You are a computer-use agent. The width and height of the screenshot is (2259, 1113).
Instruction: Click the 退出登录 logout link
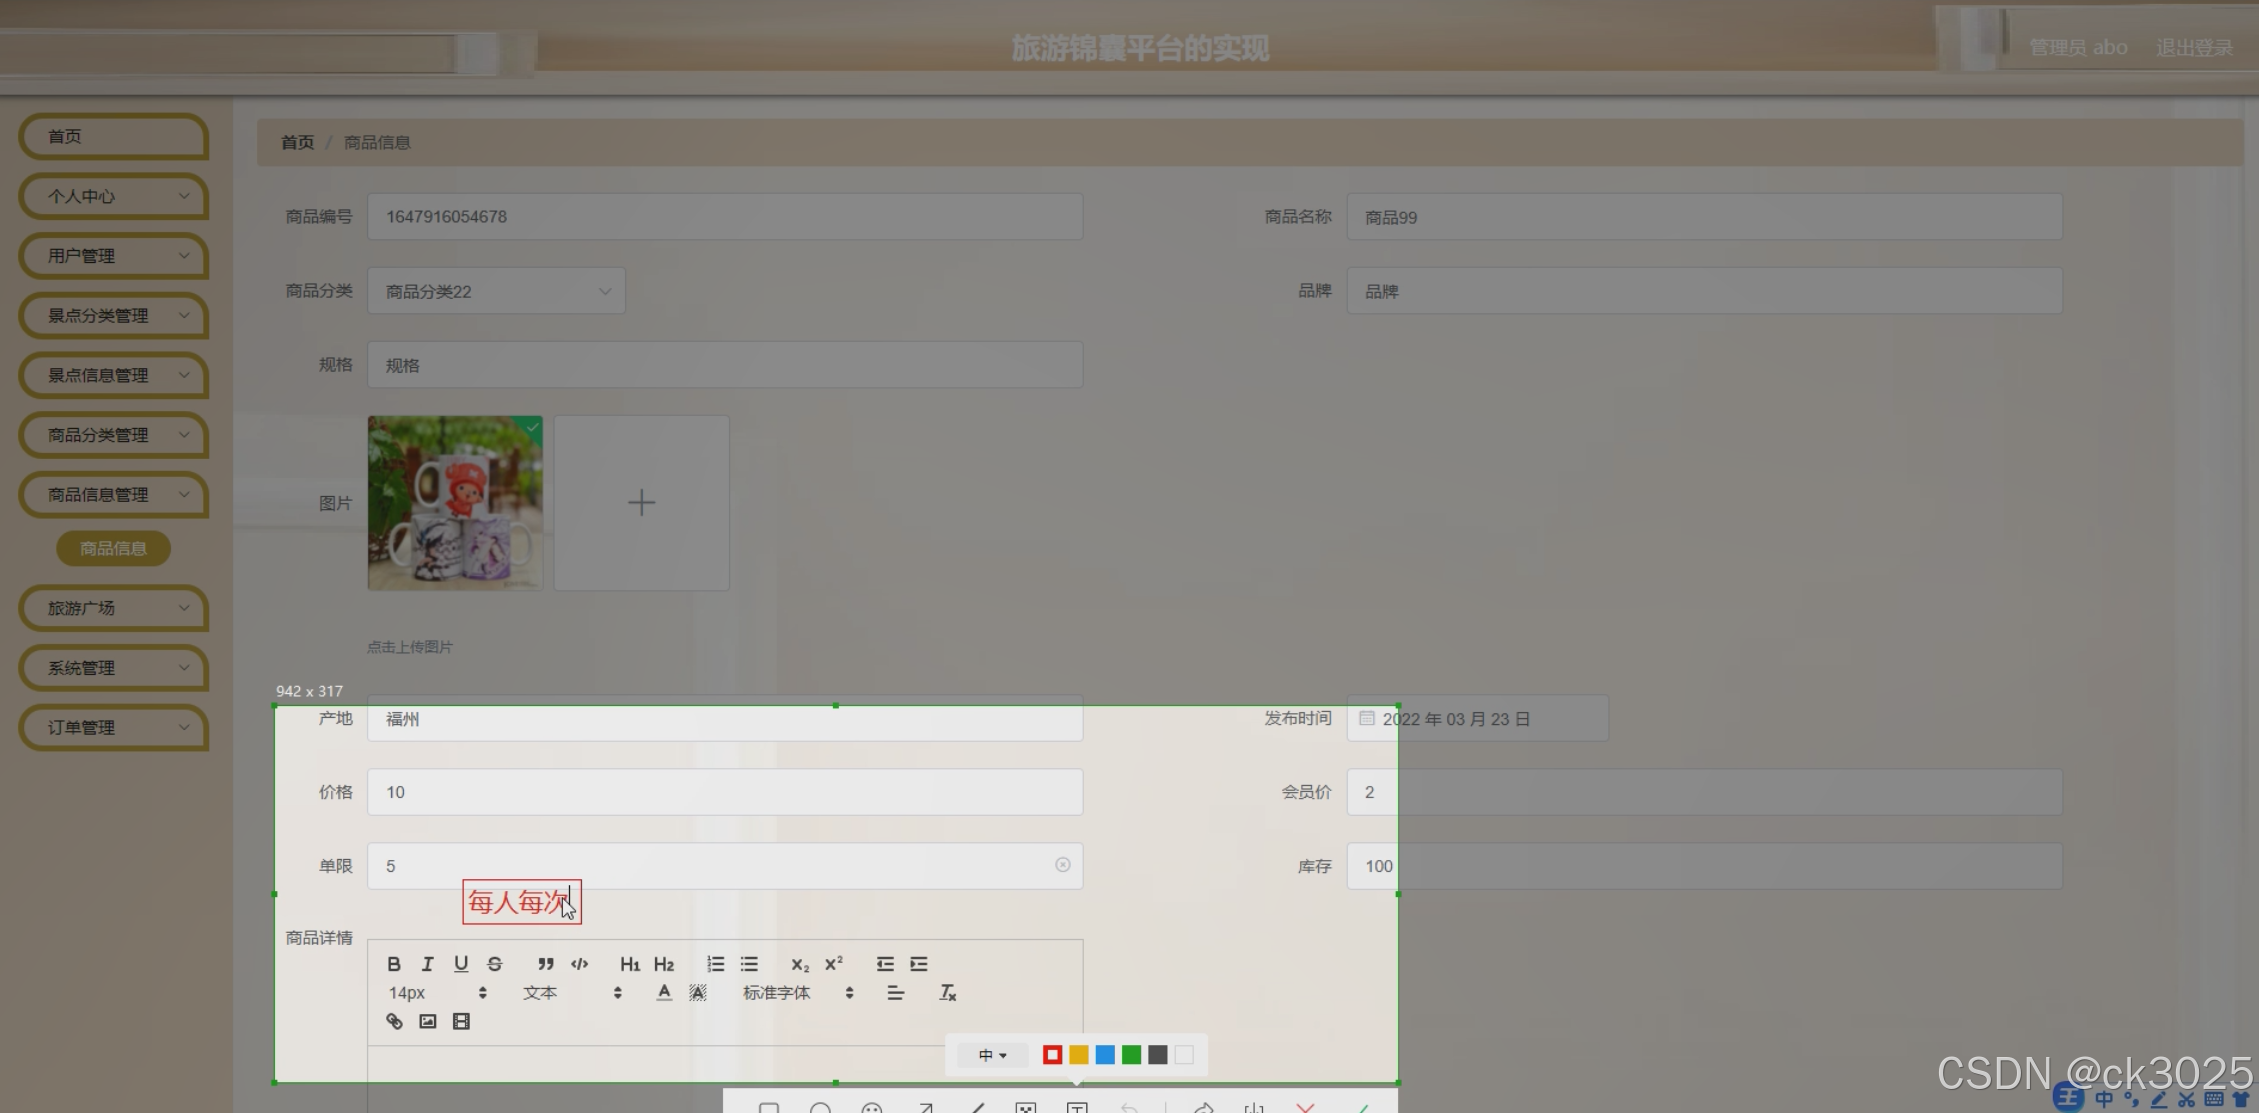[x=2193, y=48]
